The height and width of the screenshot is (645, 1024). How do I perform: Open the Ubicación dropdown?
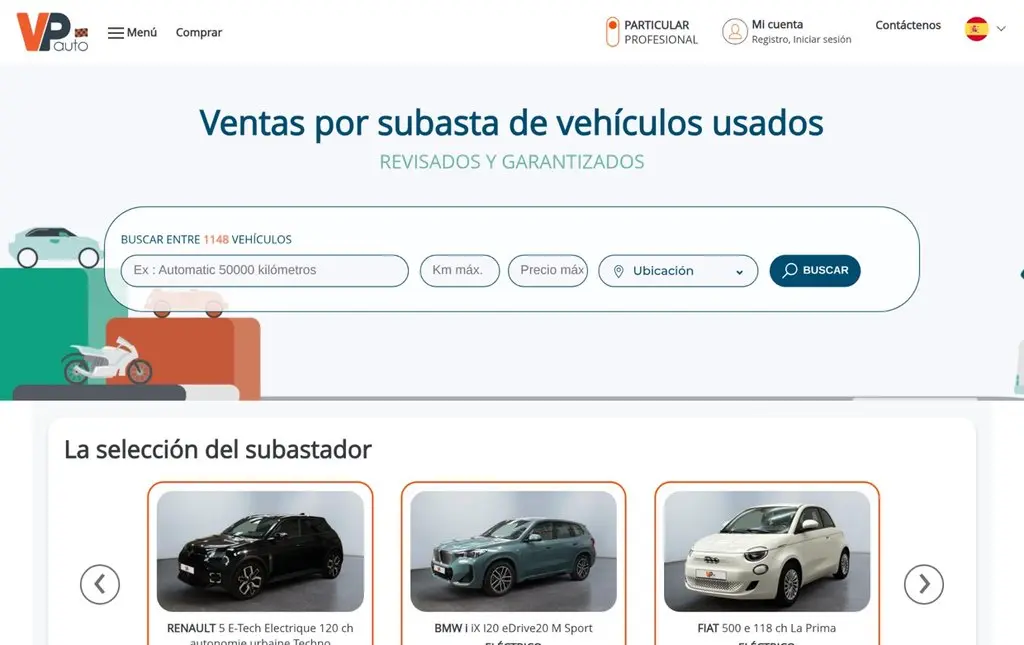[678, 270]
